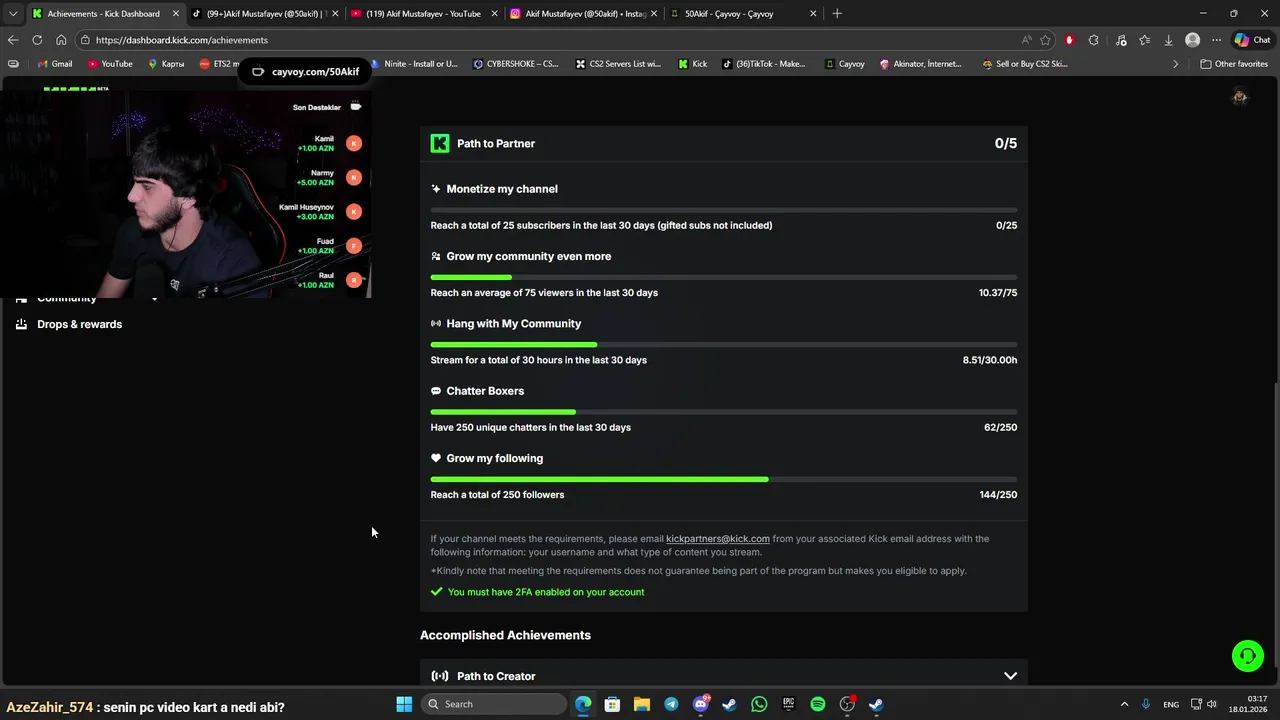The image size is (1280, 720).
Task: Click the kickpartners@kick.com email link
Action: click(x=718, y=539)
